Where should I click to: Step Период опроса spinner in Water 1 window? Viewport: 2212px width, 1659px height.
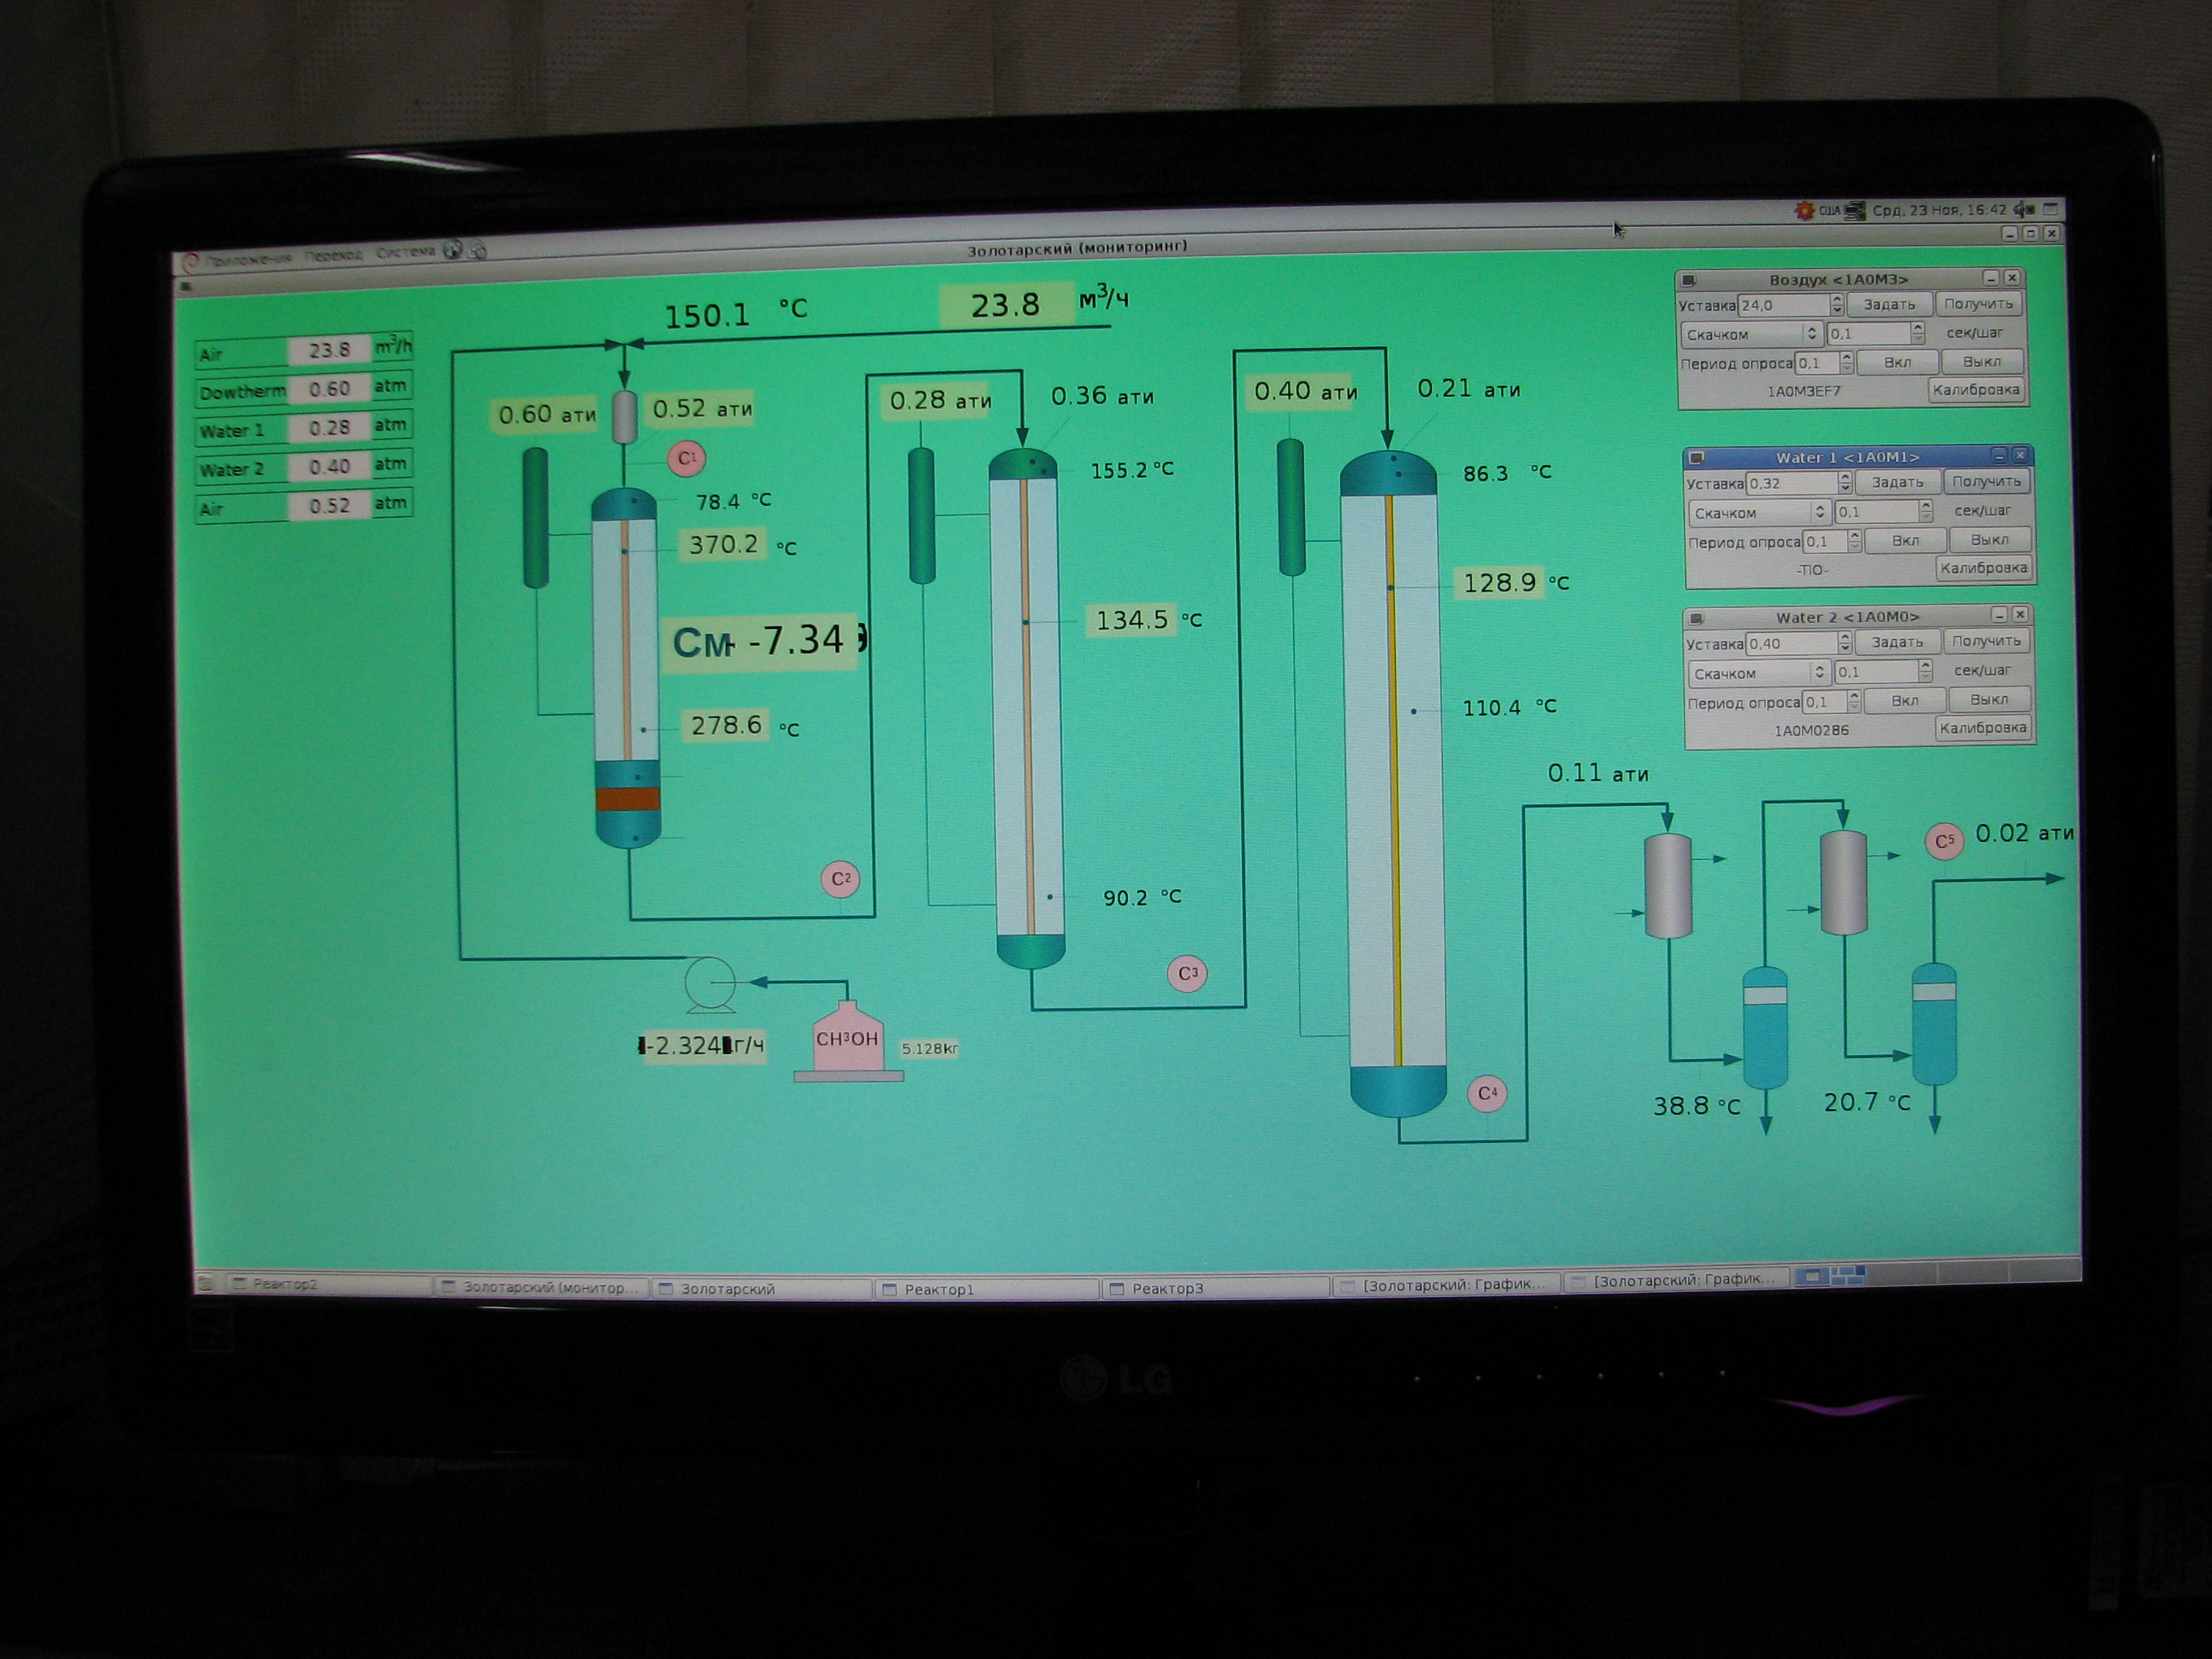pyautogui.click(x=1855, y=541)
